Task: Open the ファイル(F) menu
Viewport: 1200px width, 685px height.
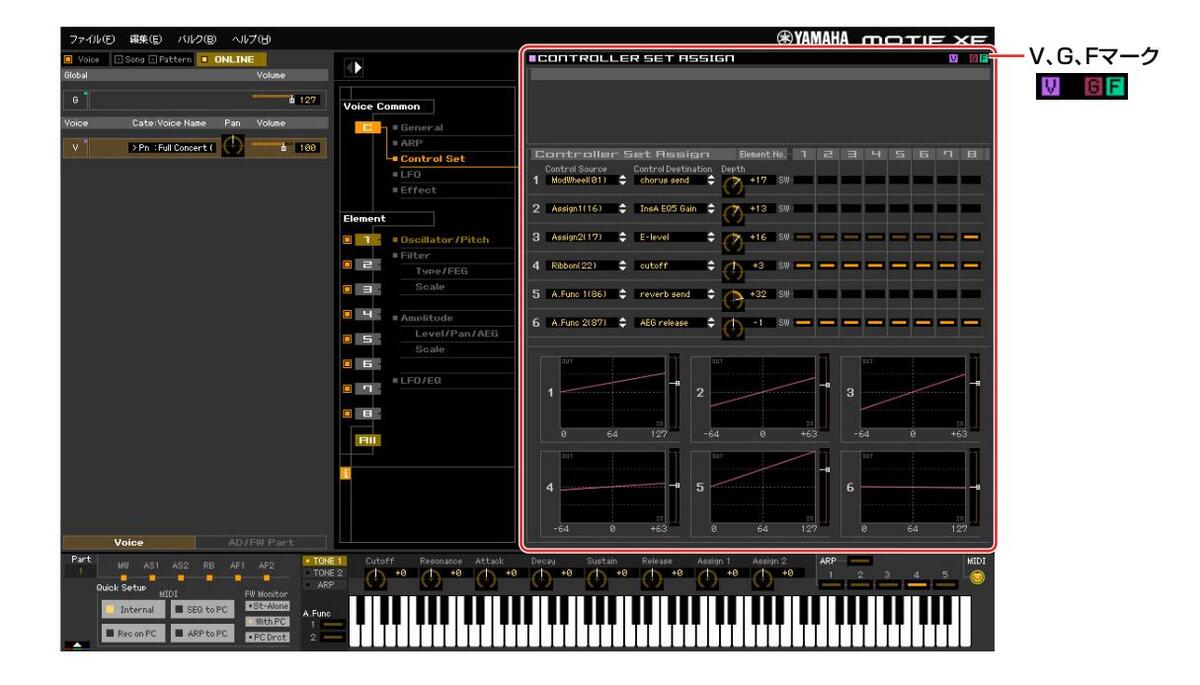Action: [x=91, y=39]
